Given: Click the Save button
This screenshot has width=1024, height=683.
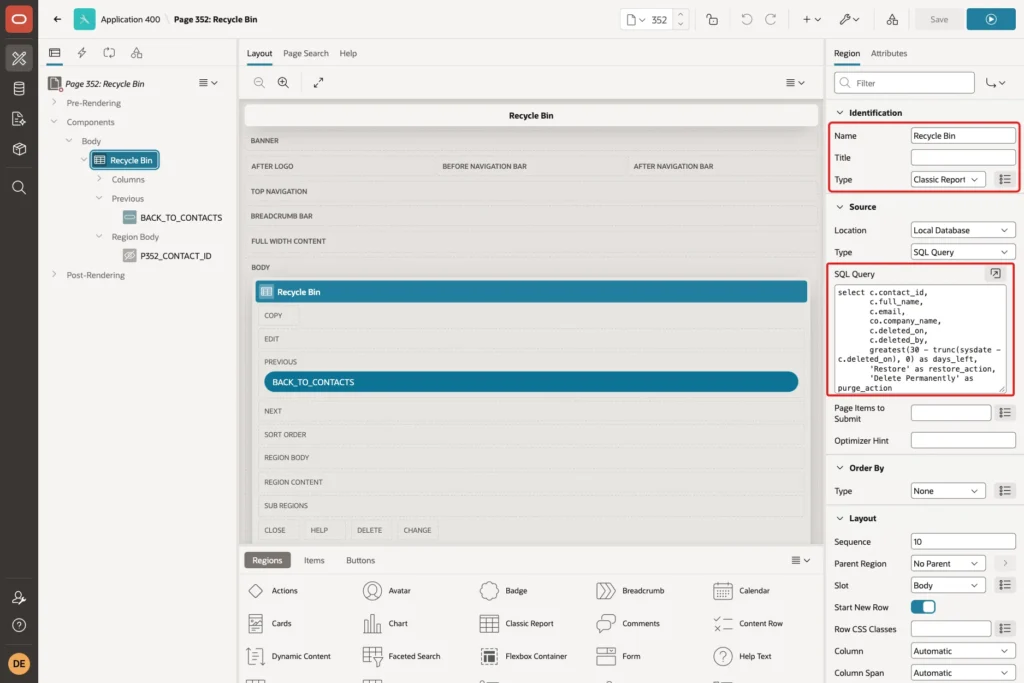Looking at the screenshot, I should [x=939, y=20].
